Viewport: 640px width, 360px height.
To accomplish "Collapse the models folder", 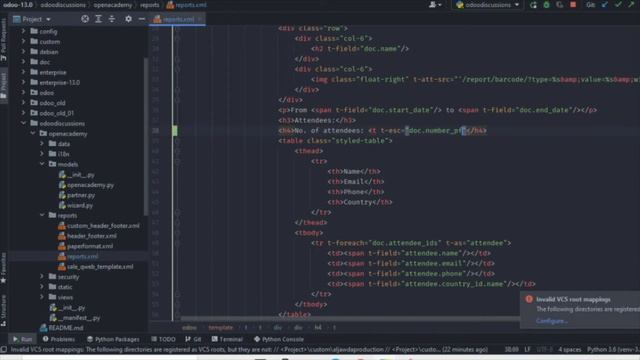I will [x=42, y=164].
